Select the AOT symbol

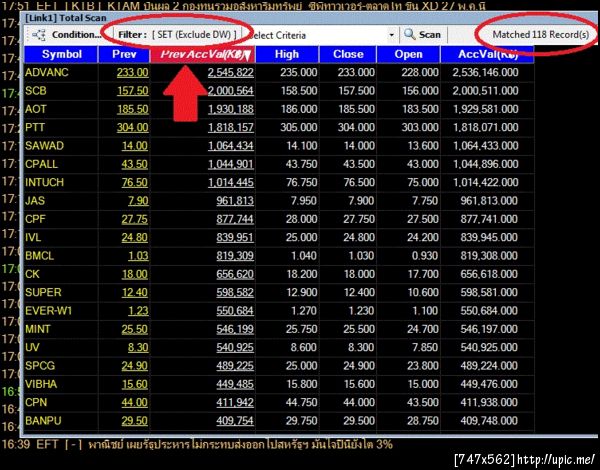point(36,109)
